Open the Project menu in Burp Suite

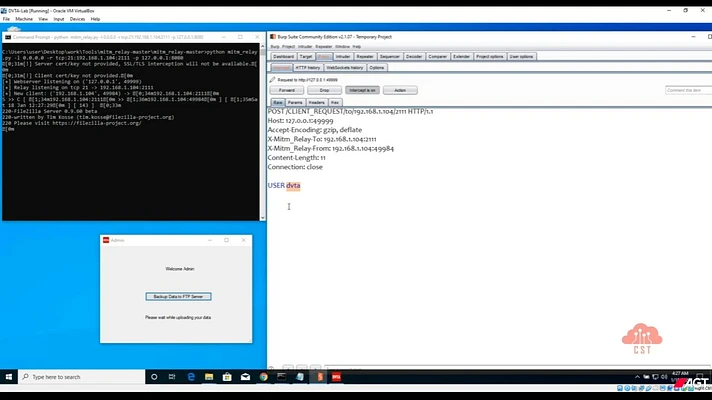click(x=288, y=47)
